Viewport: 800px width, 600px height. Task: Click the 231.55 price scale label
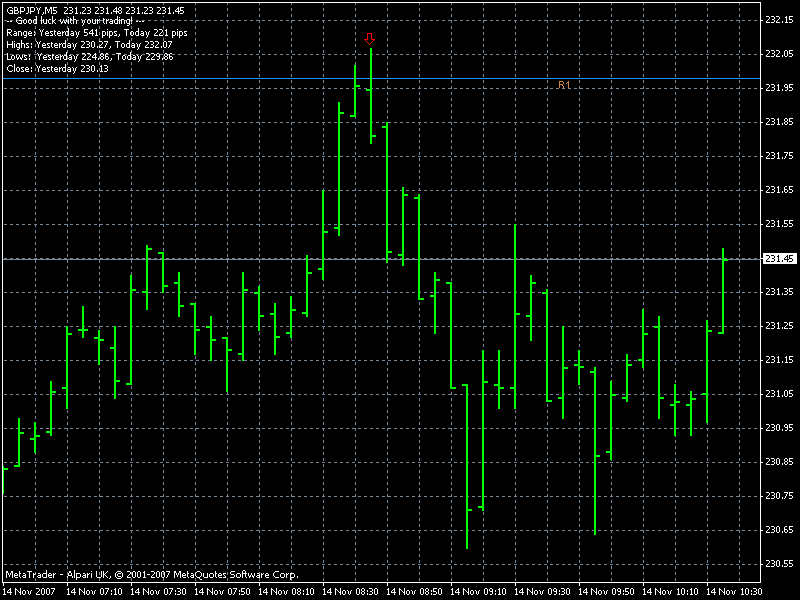pos(780,224)
